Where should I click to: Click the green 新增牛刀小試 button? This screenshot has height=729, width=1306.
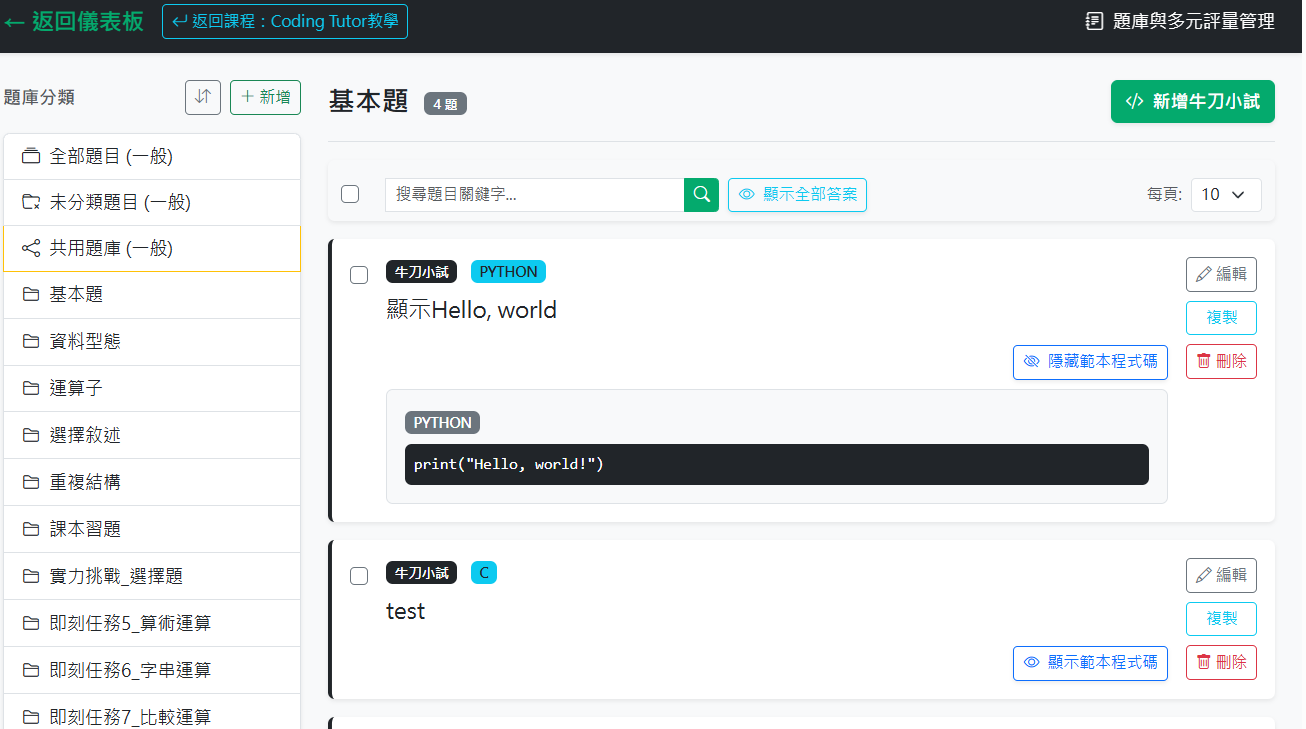pyautogui.click(x=1192, y=101)
